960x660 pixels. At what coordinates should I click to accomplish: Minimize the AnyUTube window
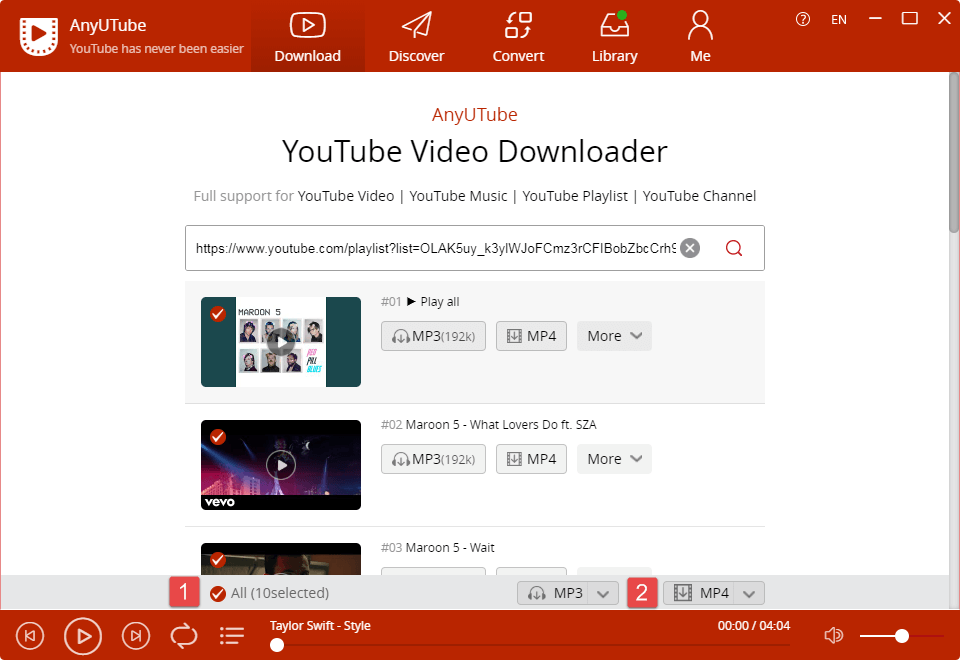click(875, 19)
